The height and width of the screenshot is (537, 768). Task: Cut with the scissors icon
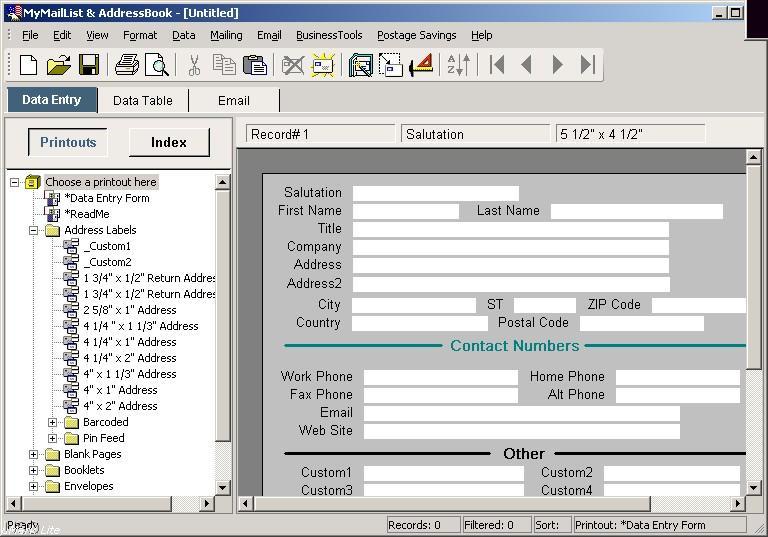pyautogui.click(x=194, y=65)
